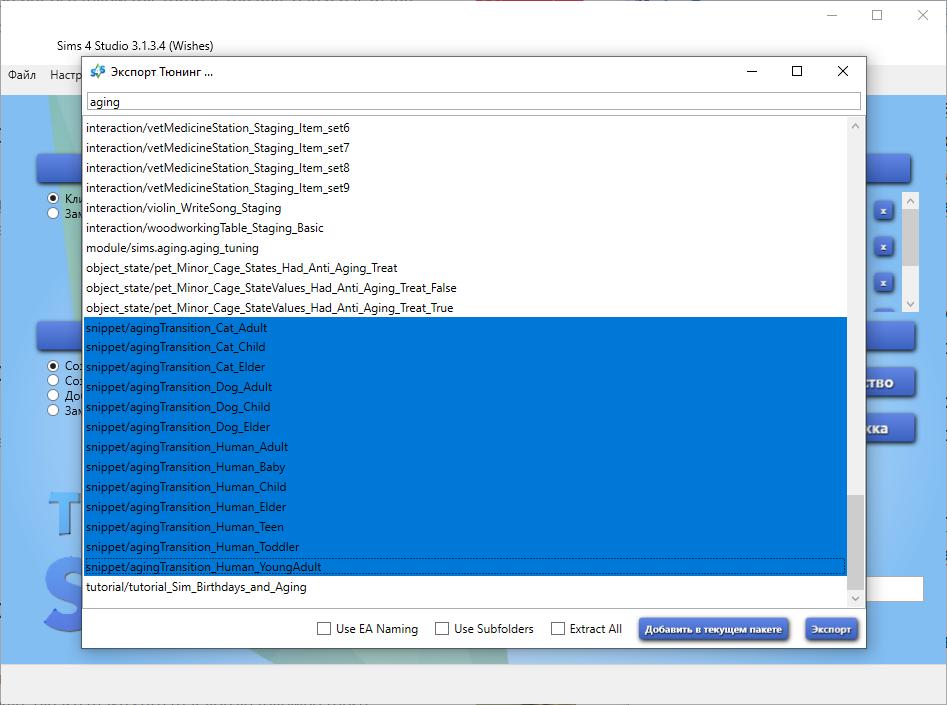Click Добавить в текущем пакете button
Screen dimensions: 947x705
point(714,629)
